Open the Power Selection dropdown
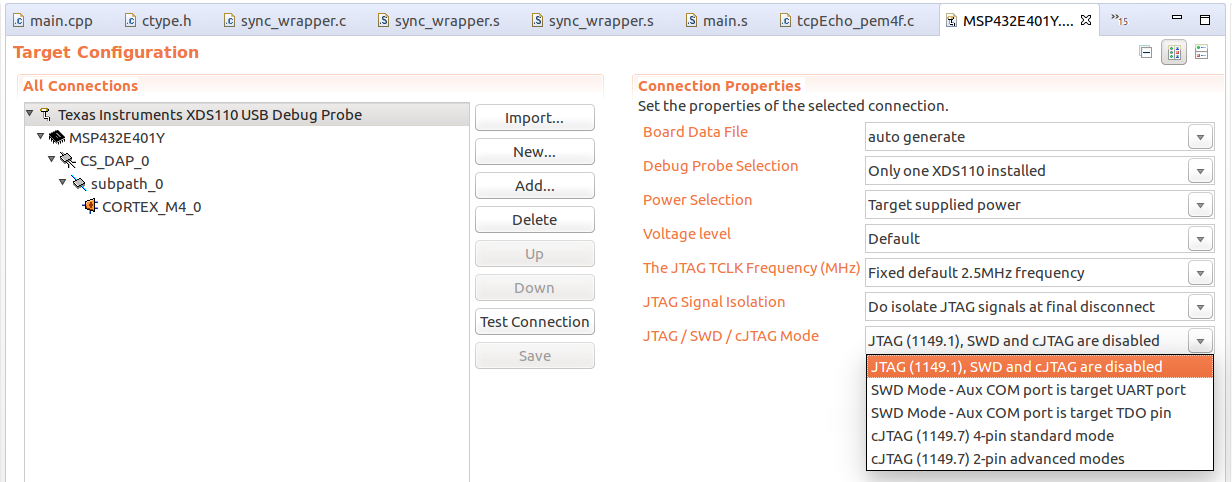This screenshot has height=482, width=1232. pos(1201,205)
